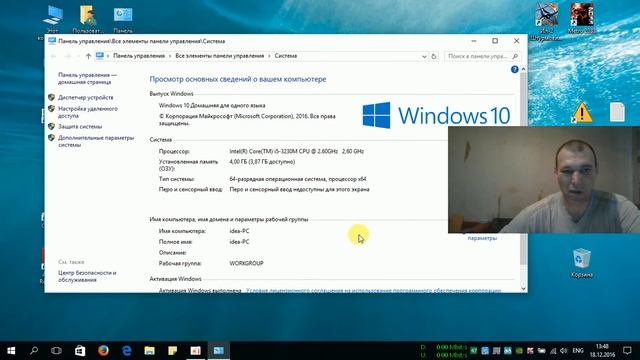Open Защита системы link
The width and height of the screenshot is (640, 360).
[x=80, y=127]
